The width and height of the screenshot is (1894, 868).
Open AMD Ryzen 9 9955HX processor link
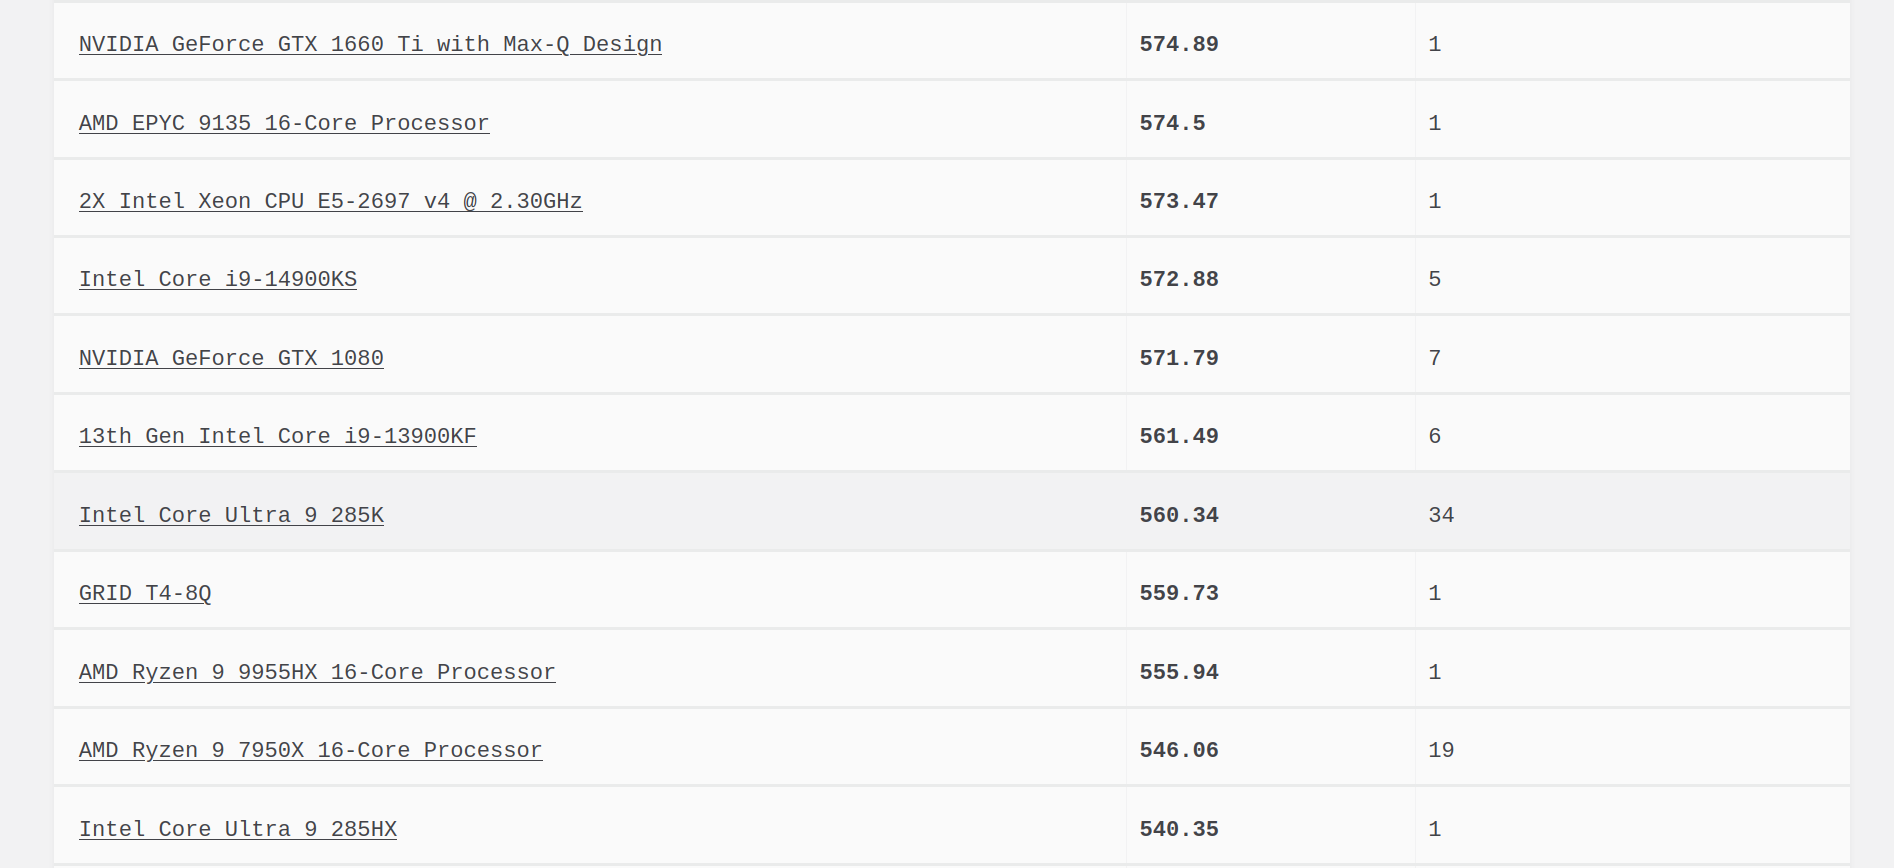[317, 672]
